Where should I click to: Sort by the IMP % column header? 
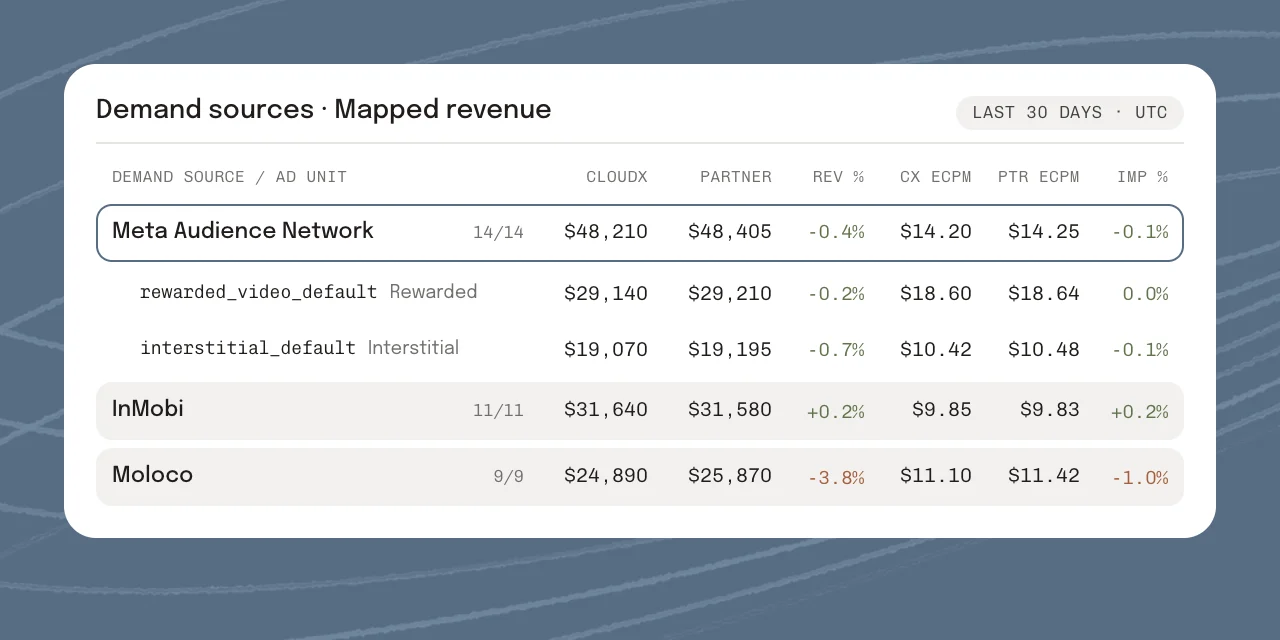click(x=1143, y=177)
